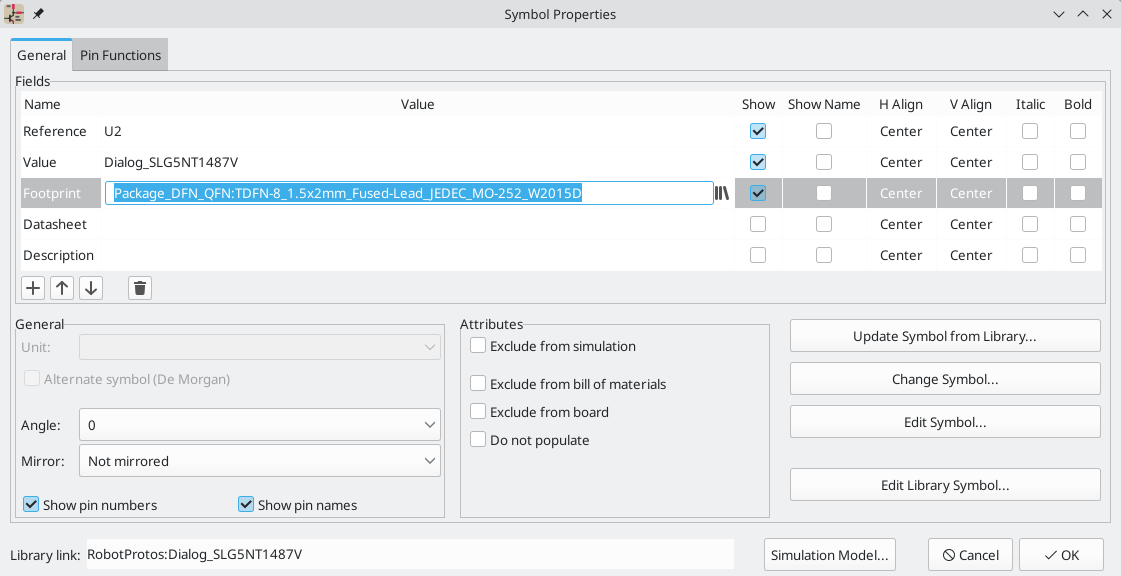Enable Exclude from simulation
The height and width of the screenshot is (576, 1121).
pos(477,346)
